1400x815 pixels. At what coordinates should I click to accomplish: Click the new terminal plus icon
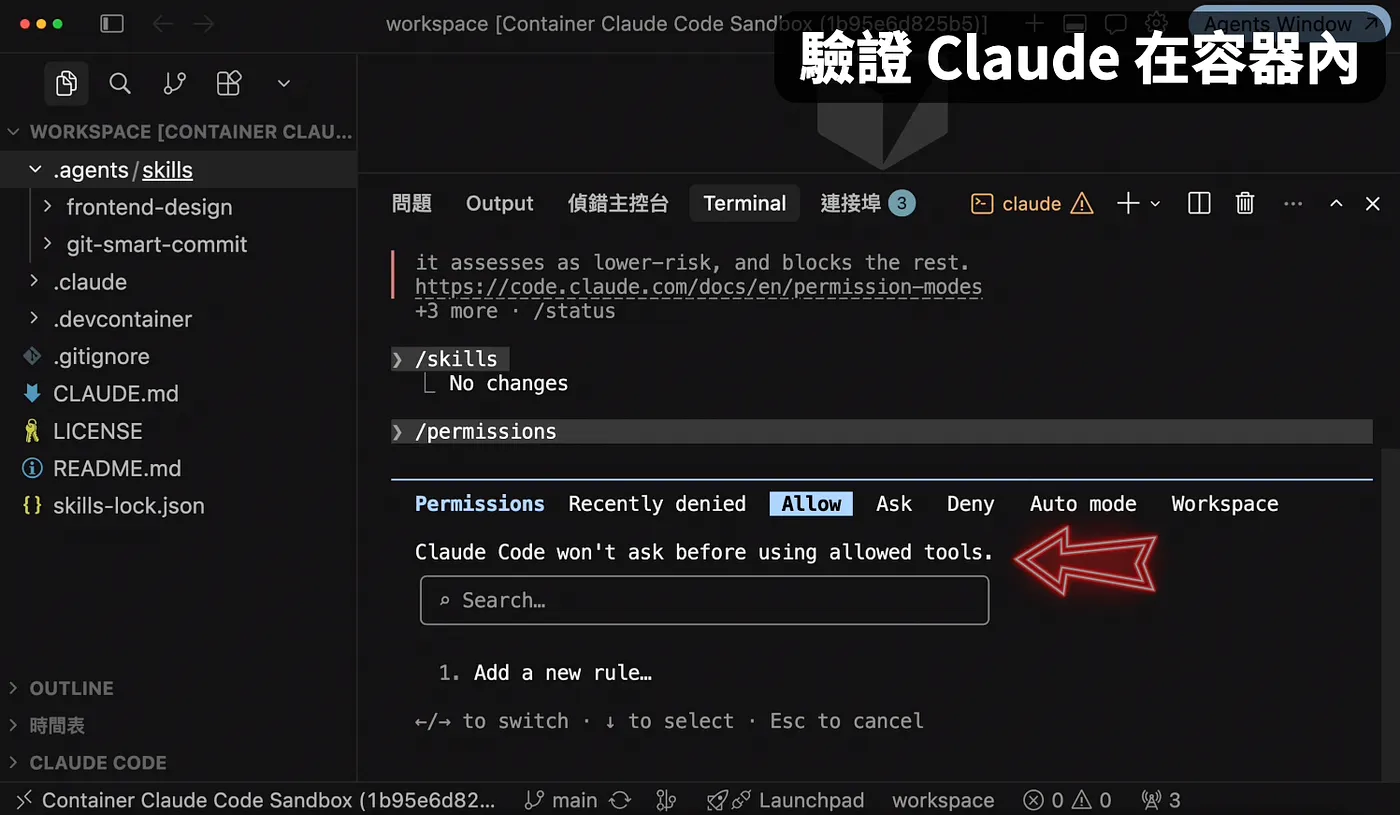click(1128, 204)
